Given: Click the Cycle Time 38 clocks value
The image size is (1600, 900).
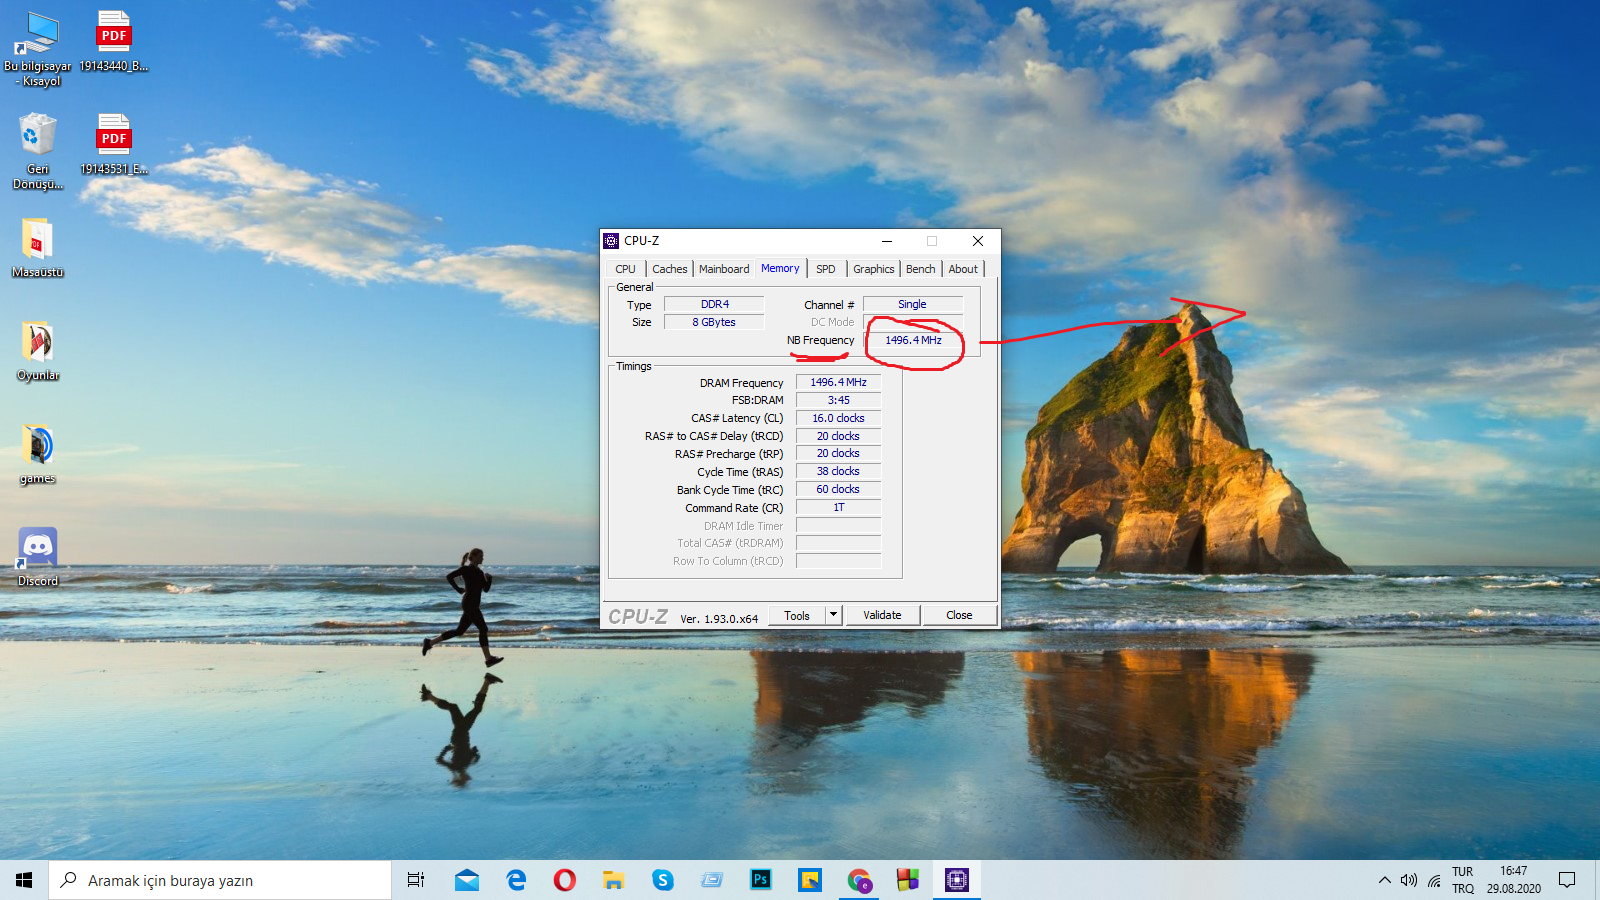Looking at the screenshot, I should pyautogui.click(x=839, y=471).
